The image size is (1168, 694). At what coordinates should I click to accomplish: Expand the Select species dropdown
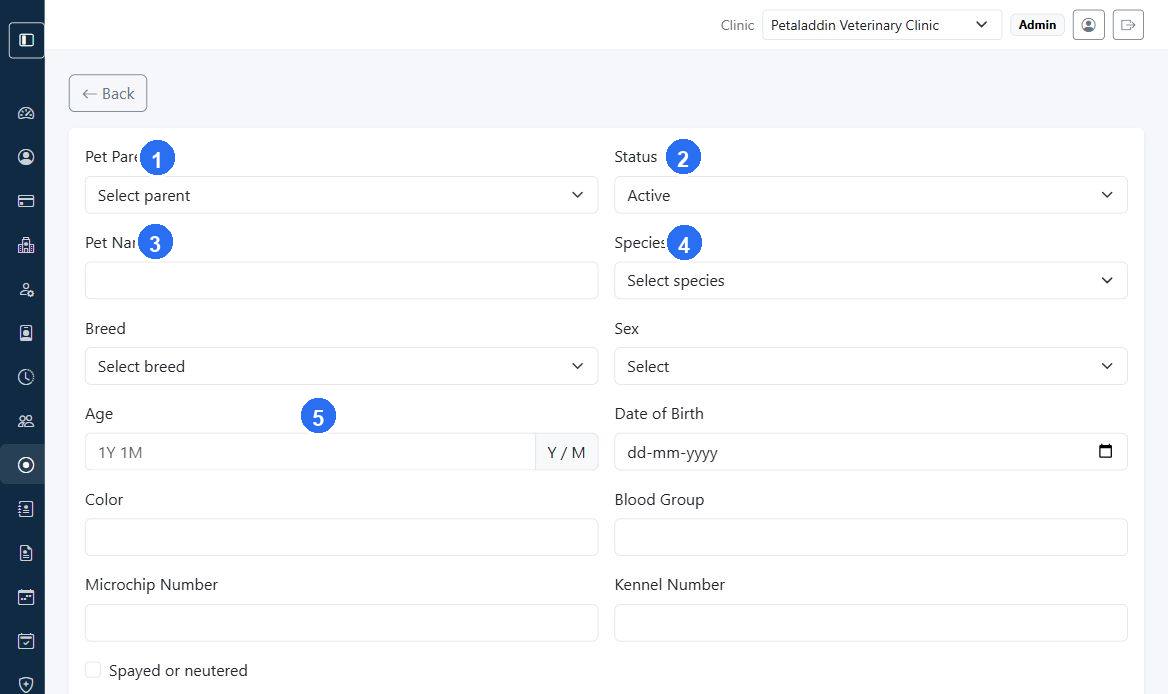pyautogui.click(x=871, y=281)
